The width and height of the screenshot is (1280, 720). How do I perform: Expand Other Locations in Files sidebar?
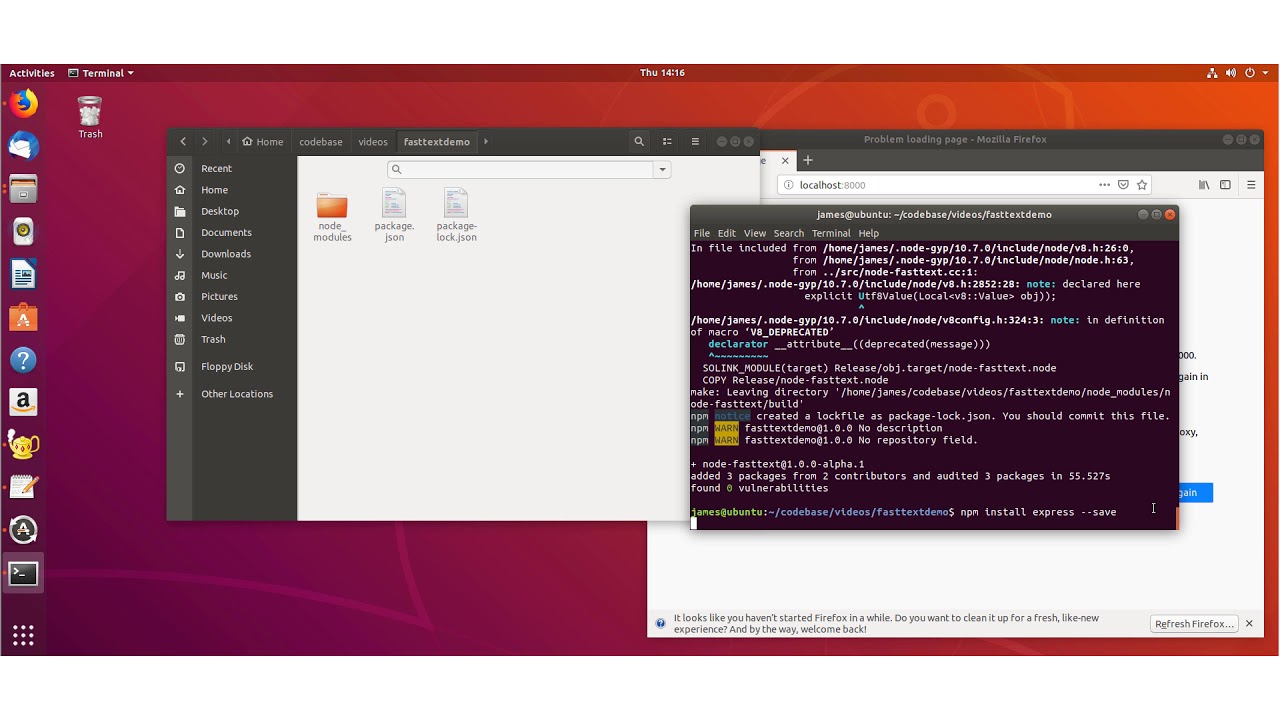pyautogui.click(x=237, y=394)
